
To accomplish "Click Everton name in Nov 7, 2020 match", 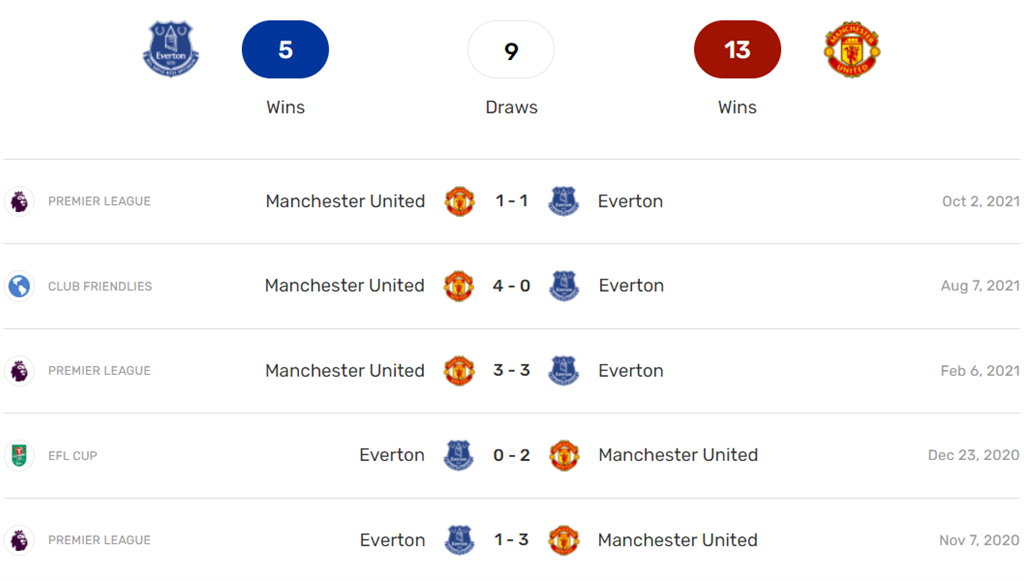I will (x=392, y=540).
